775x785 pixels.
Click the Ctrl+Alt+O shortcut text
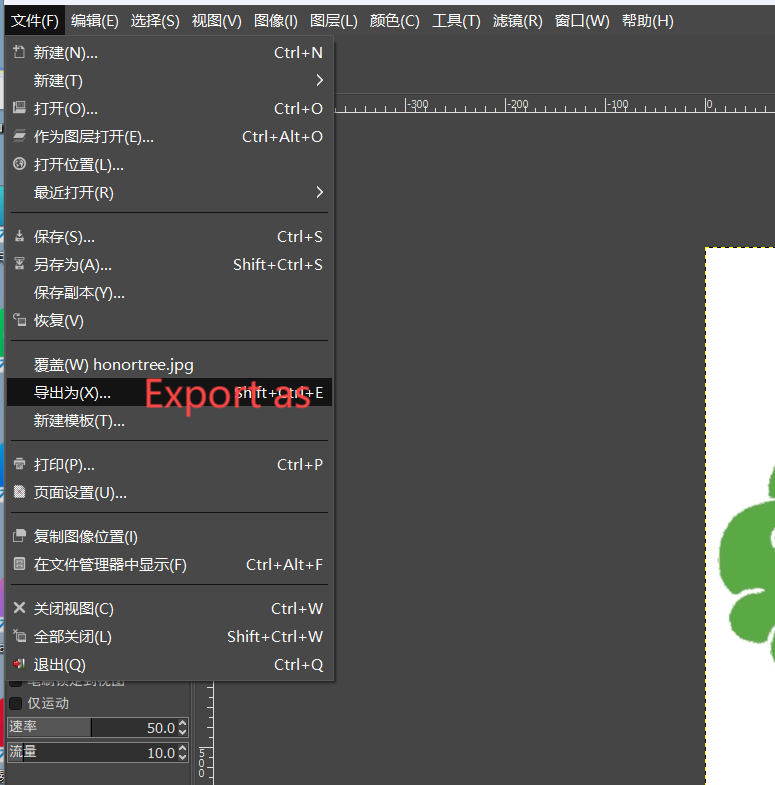point(282,137)
